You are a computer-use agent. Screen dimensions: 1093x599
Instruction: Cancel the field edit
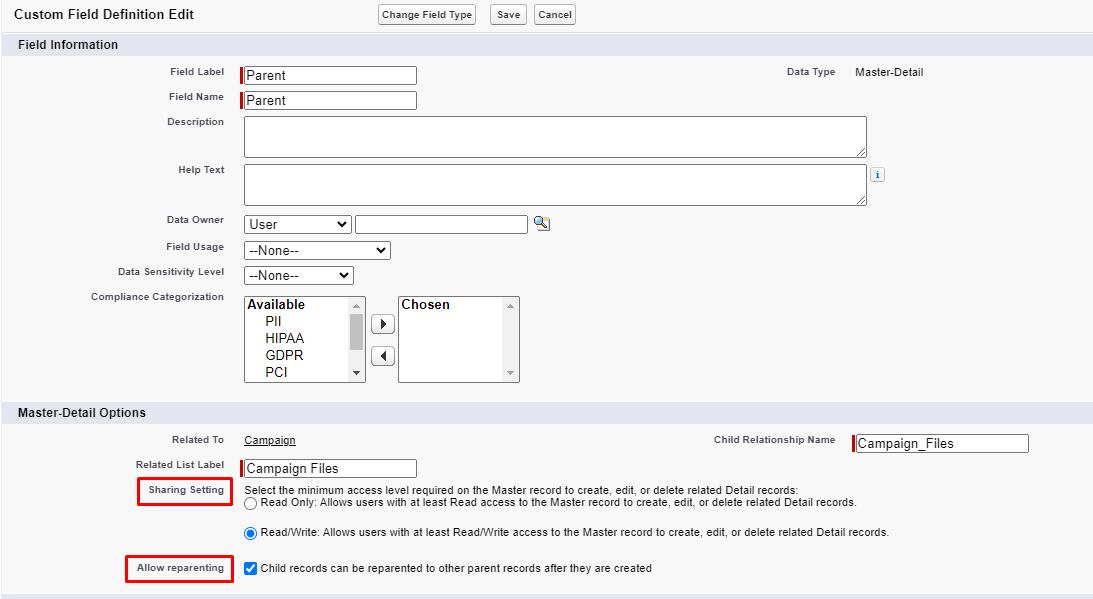[555, 15]
